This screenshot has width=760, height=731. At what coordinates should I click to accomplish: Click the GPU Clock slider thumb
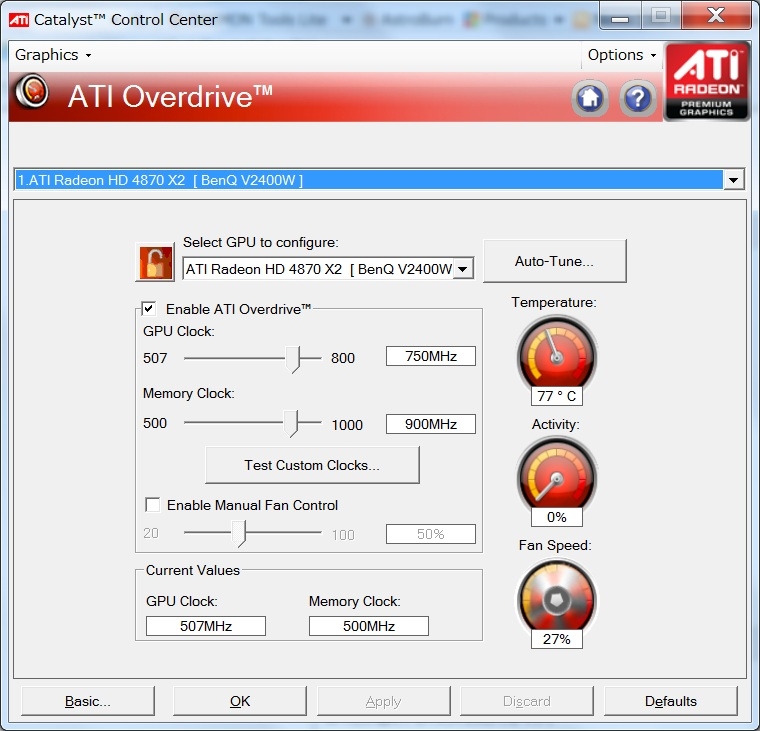293,360
